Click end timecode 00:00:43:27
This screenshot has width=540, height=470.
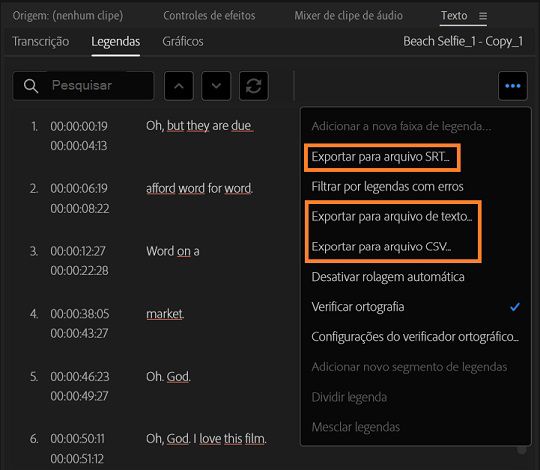point(79,334)
